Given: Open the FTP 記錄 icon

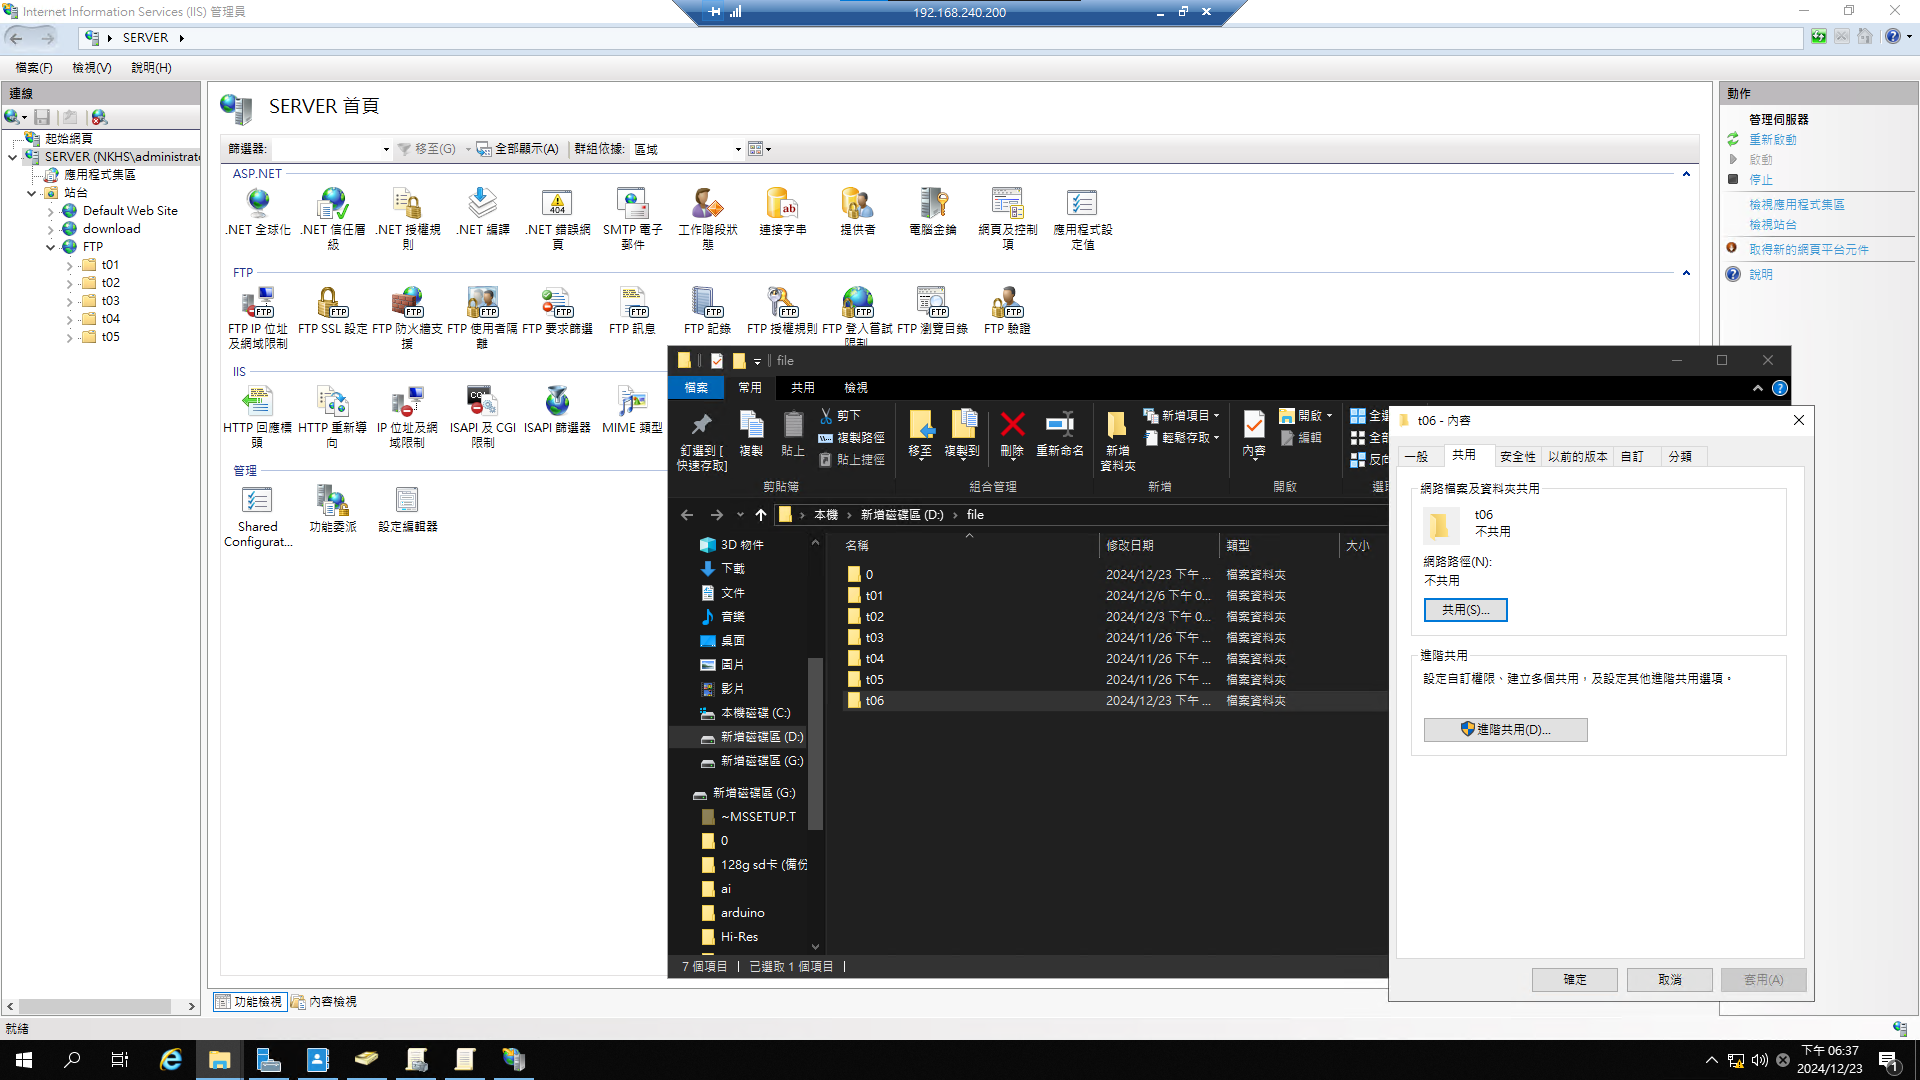Looking at the screenshot, I should (x=707, y=310).
